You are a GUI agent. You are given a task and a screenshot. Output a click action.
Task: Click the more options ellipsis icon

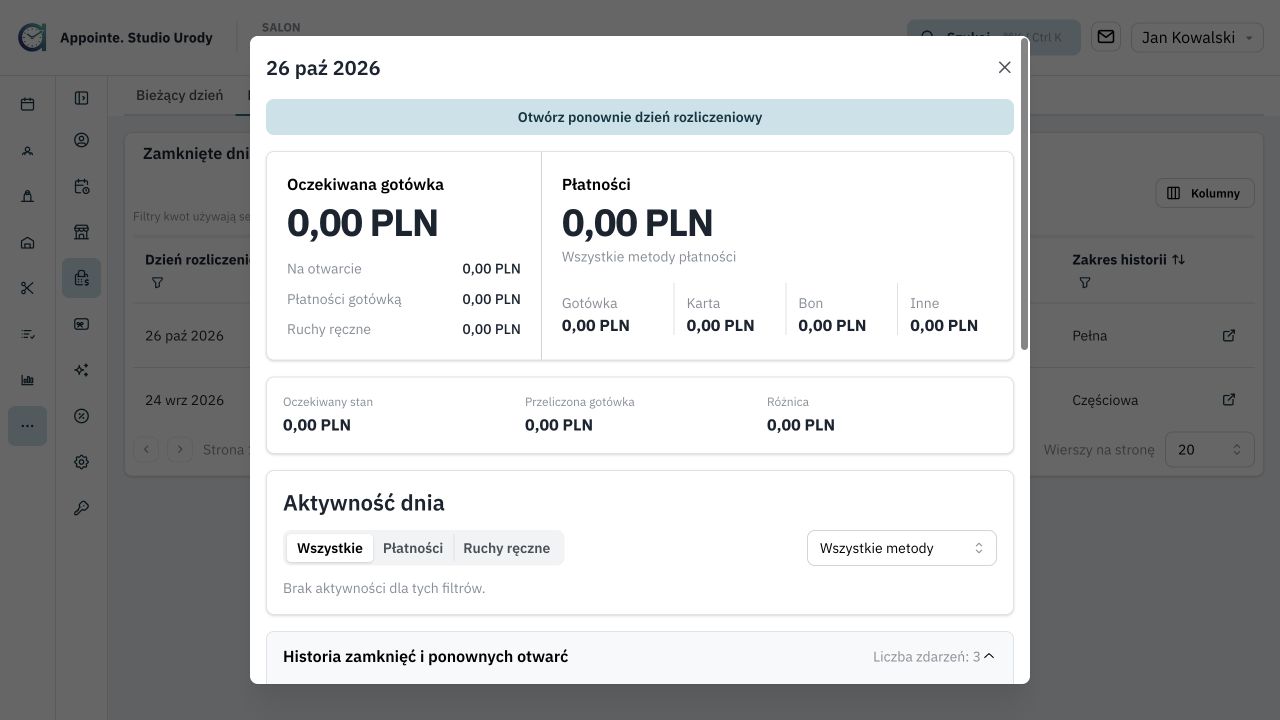pos(27,426)
